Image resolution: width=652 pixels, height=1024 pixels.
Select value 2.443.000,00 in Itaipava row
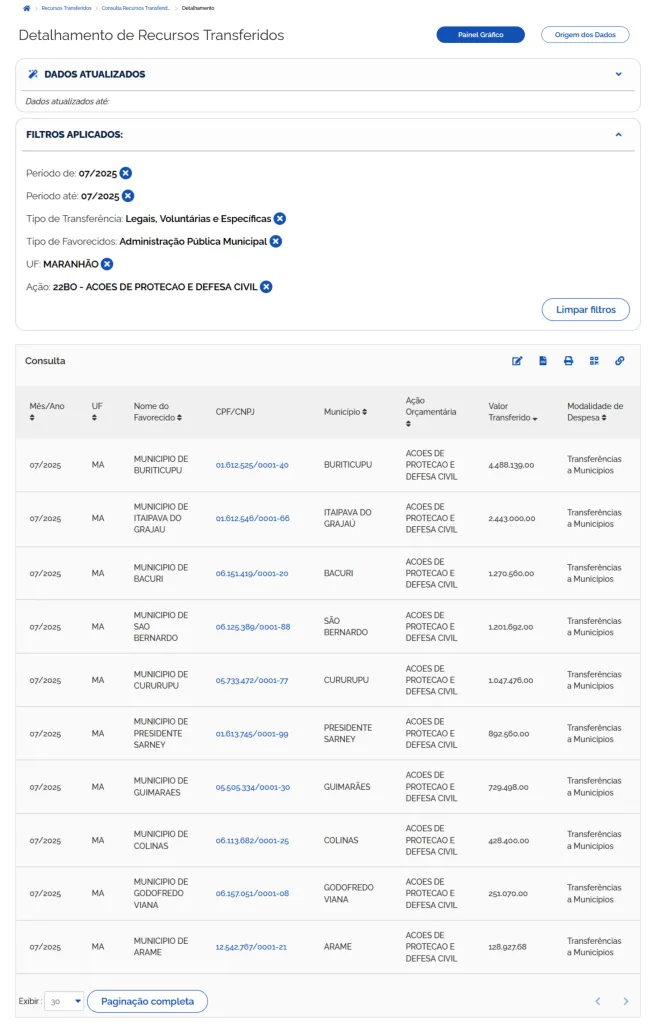click(512, 519)
